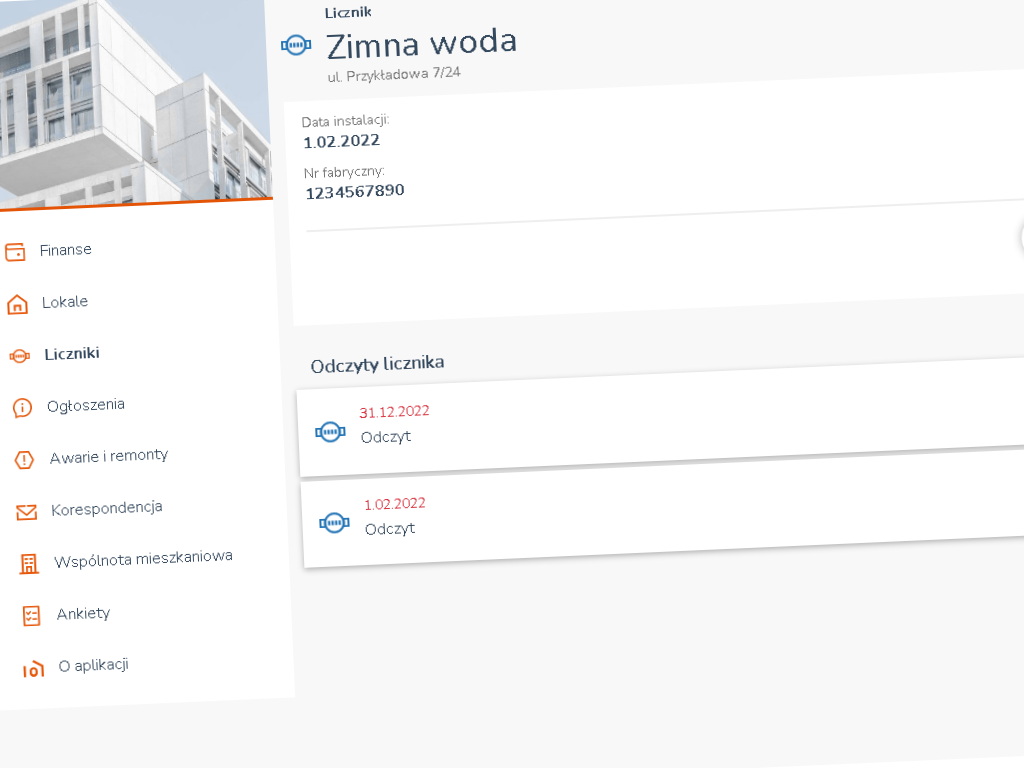Click the building photo banner
This screenshot has width=1024, height=768.
135,100
